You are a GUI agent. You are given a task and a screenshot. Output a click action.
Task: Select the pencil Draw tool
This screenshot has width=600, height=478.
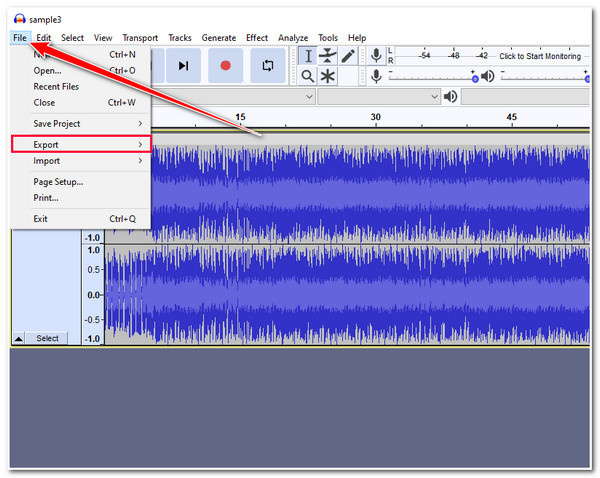[x=347, y=56]
